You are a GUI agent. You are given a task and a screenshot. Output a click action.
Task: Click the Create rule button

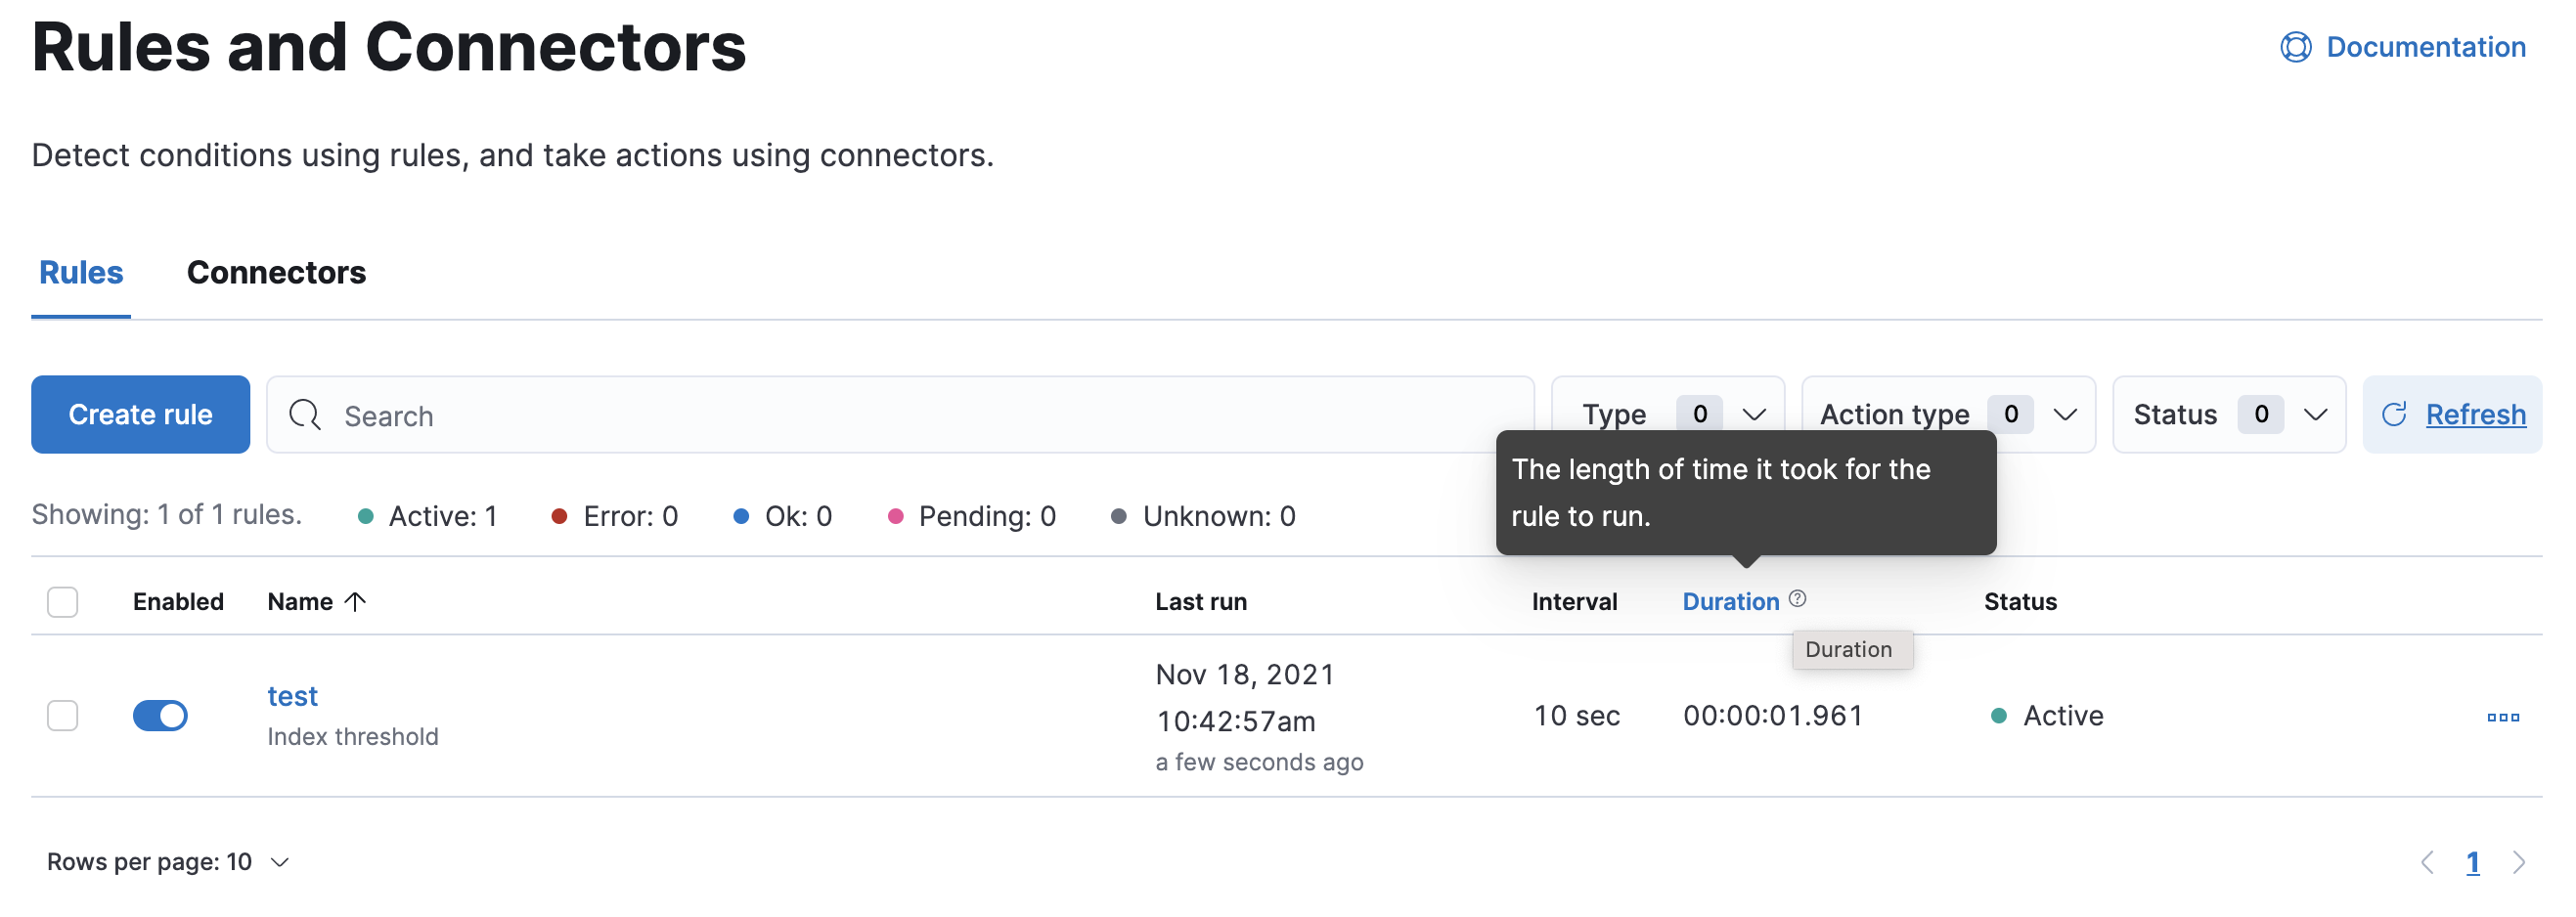(x=139, y=414)
